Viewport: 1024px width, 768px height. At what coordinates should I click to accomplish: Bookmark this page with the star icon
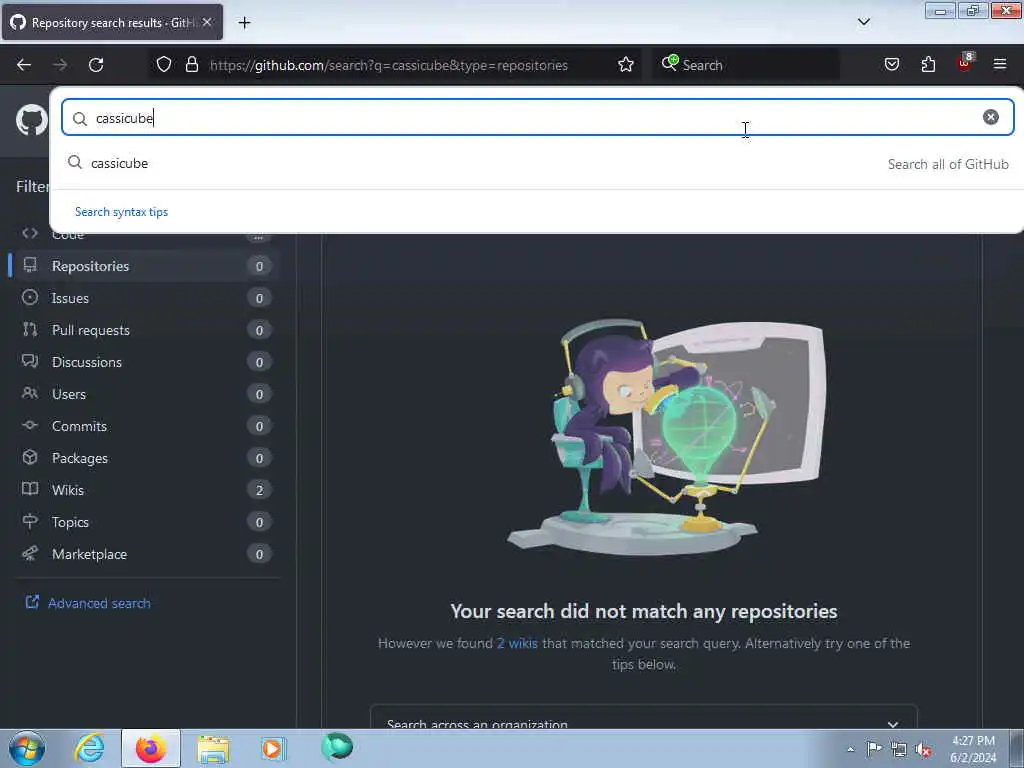[626, 65]
